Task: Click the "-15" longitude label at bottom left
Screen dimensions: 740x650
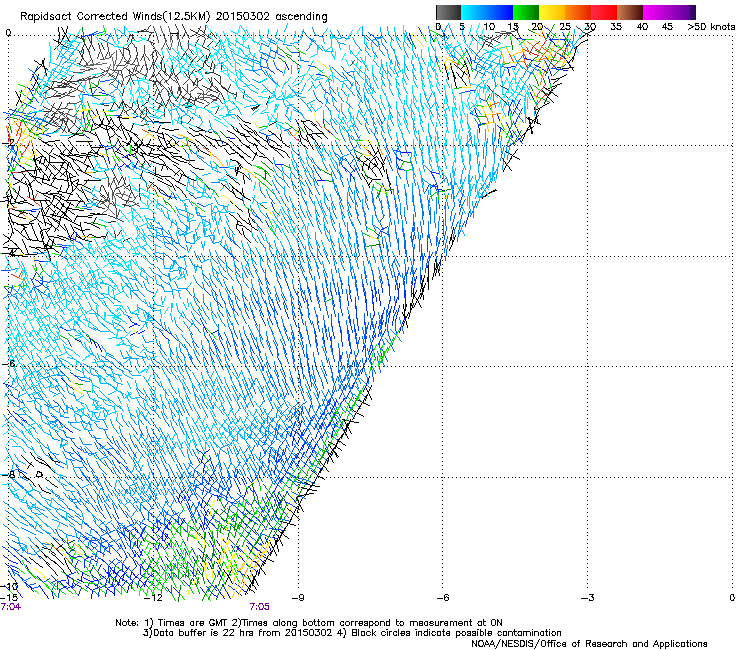Action: pos(9,597)
